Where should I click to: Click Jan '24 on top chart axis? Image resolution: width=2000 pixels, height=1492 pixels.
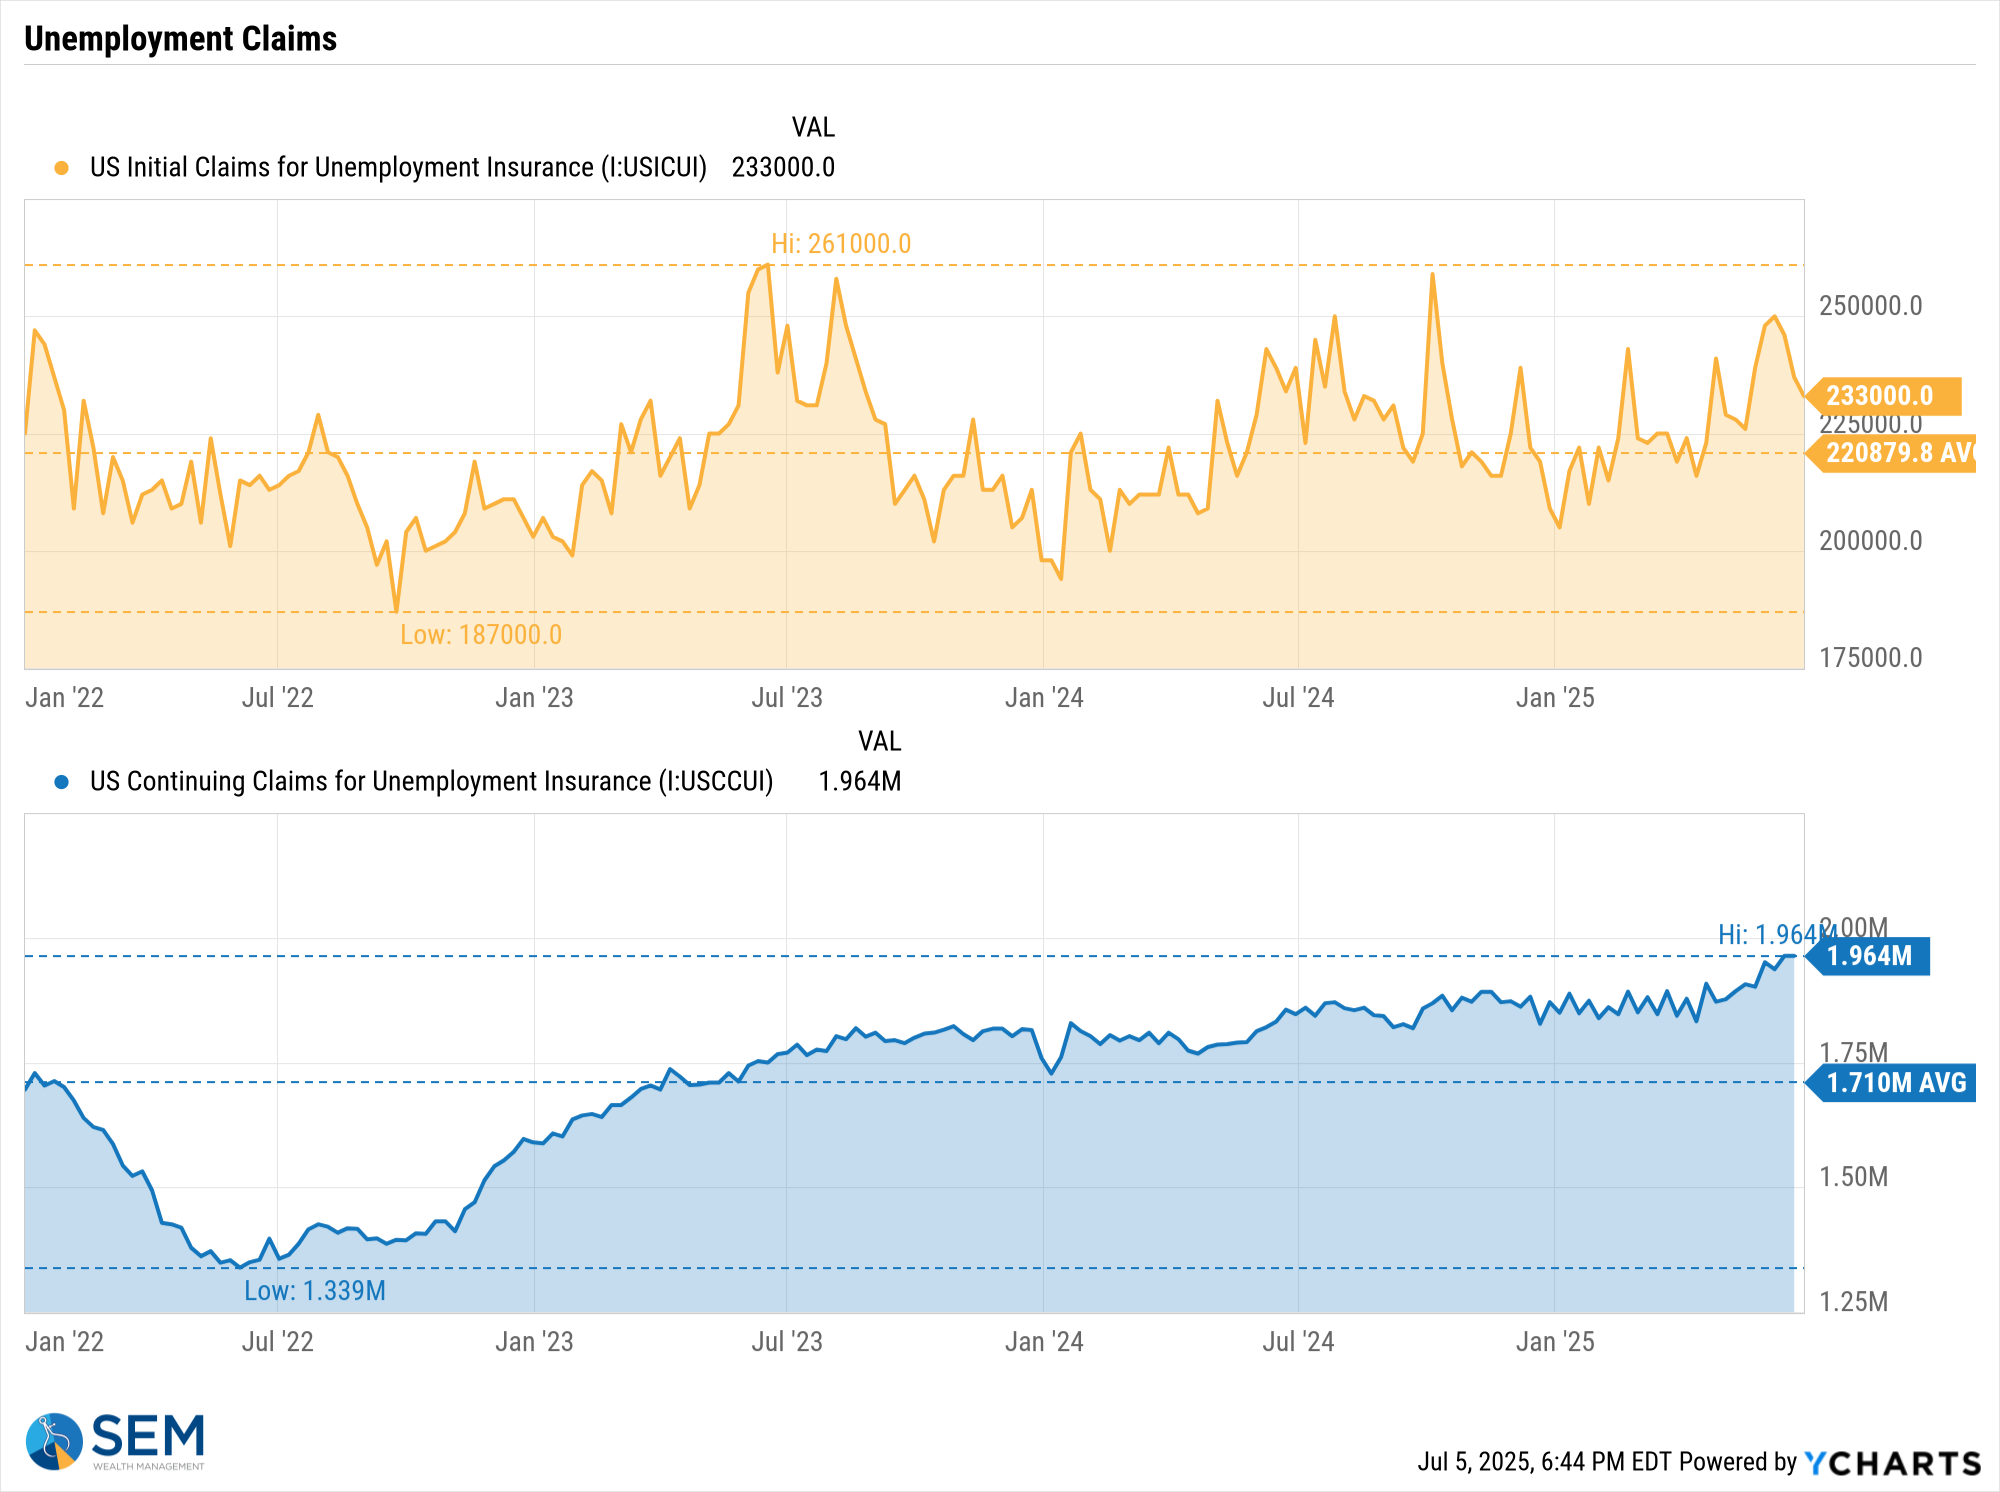click(x=1044, y=698)
